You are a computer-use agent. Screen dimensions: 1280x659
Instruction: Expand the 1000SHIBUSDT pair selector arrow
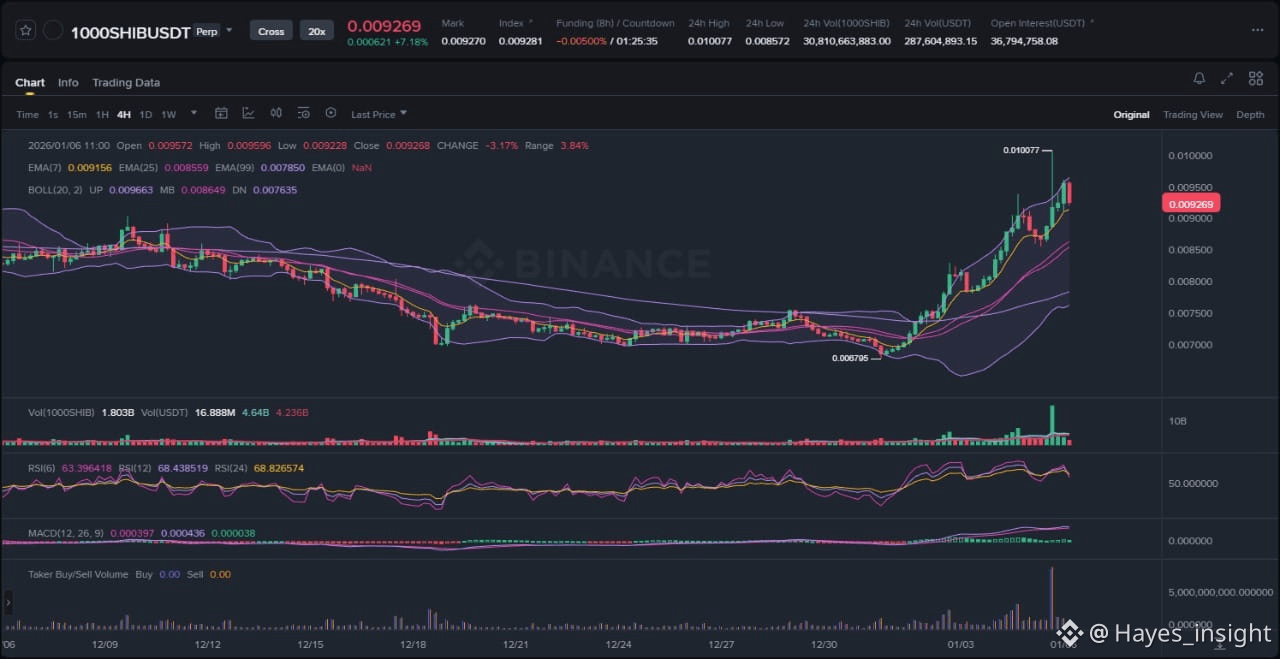pos(229,31)
